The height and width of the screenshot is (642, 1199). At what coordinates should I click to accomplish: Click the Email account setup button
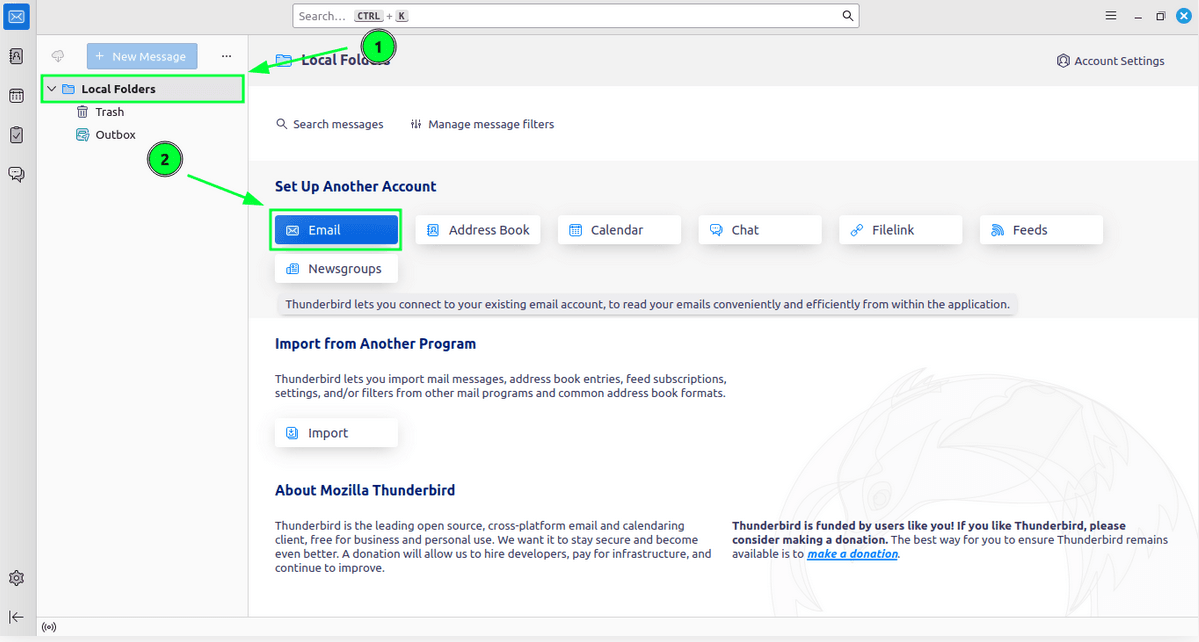click(337, 230)
